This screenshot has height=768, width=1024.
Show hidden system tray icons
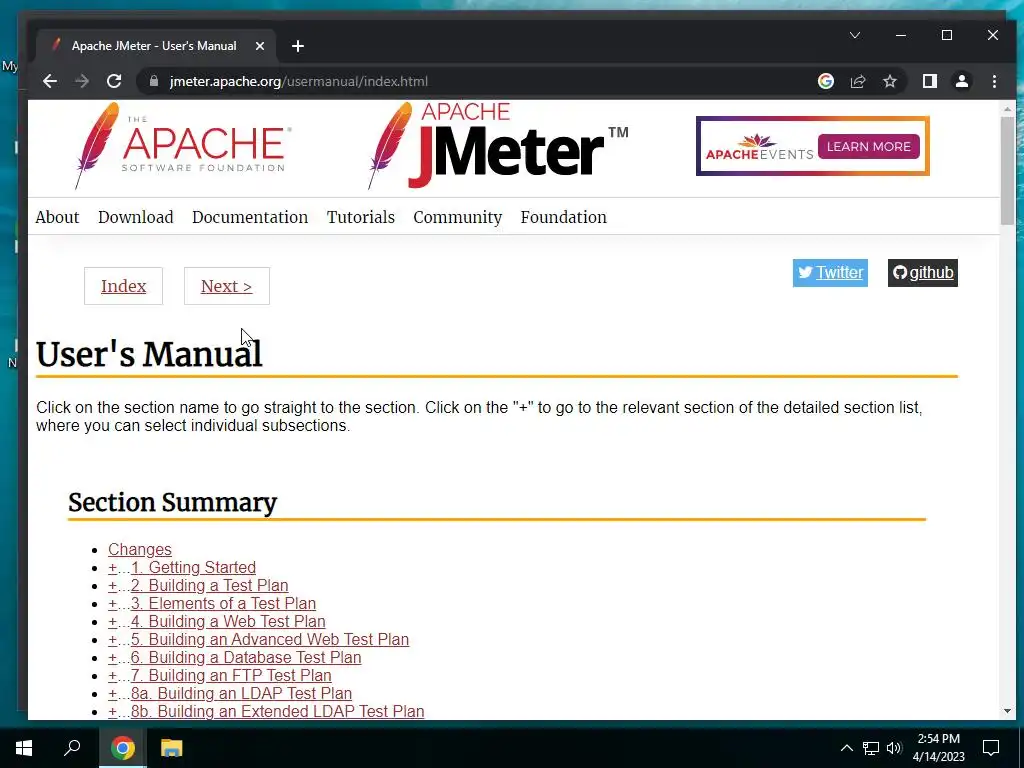[846, 748]
